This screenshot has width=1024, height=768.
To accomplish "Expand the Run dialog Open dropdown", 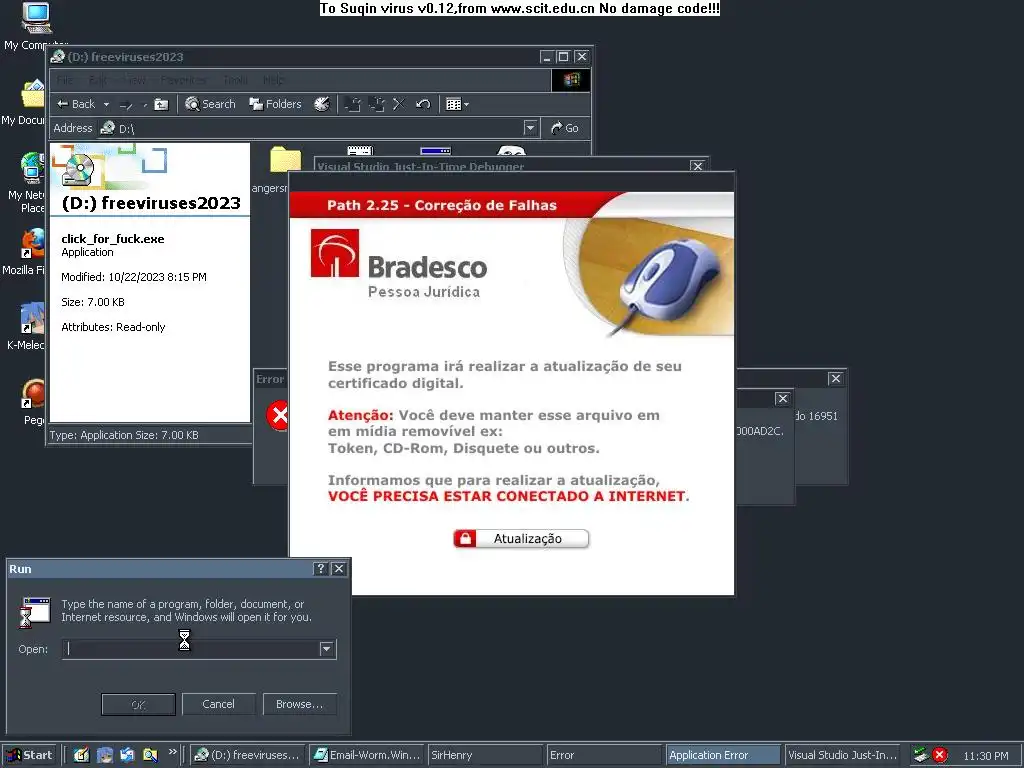I will coord(327,649).
